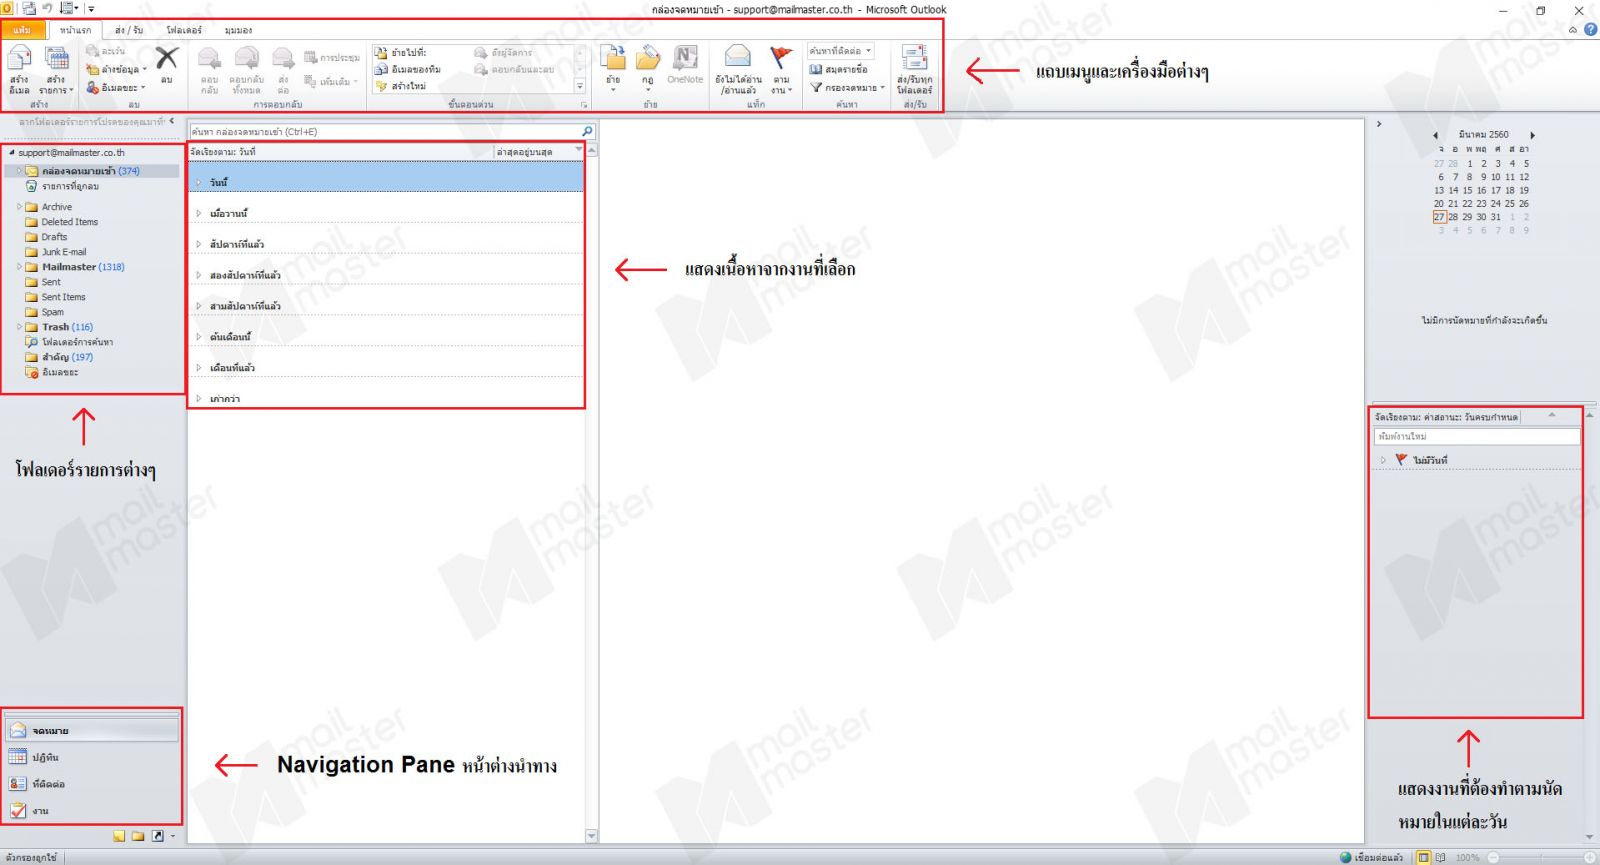Image resolution: width=1600 pixels, height=865 pixels.
Task: Click the Unread/Read envelope icon
Action: click(738, 57)
